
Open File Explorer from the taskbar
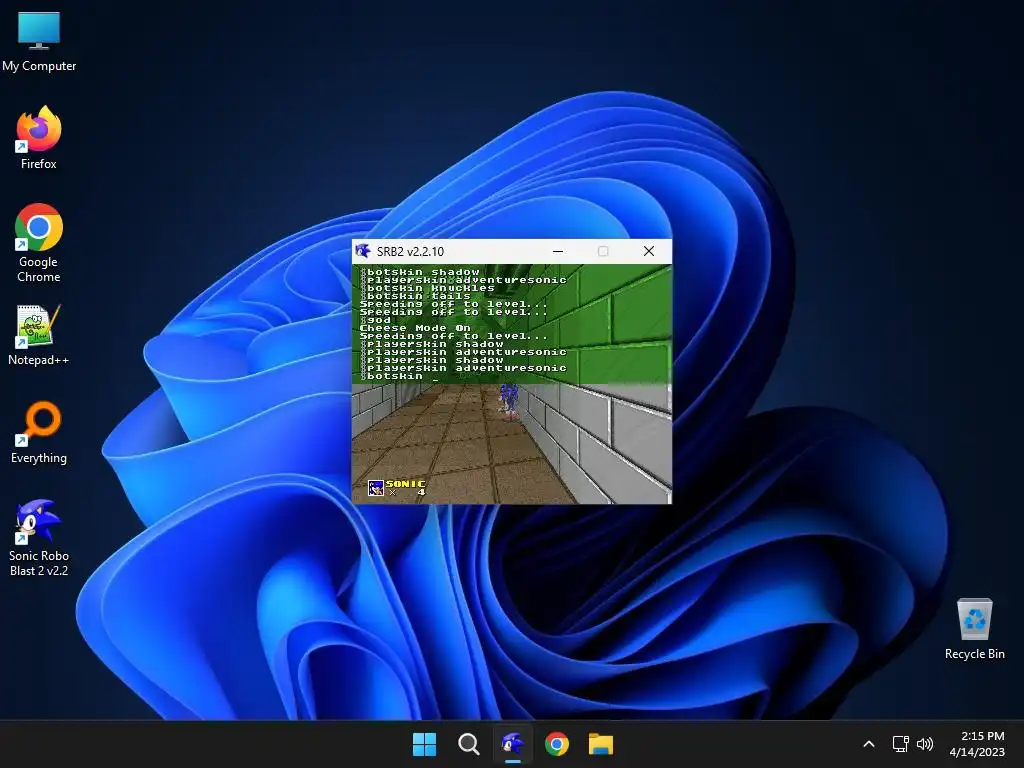[x=601, y=744]
